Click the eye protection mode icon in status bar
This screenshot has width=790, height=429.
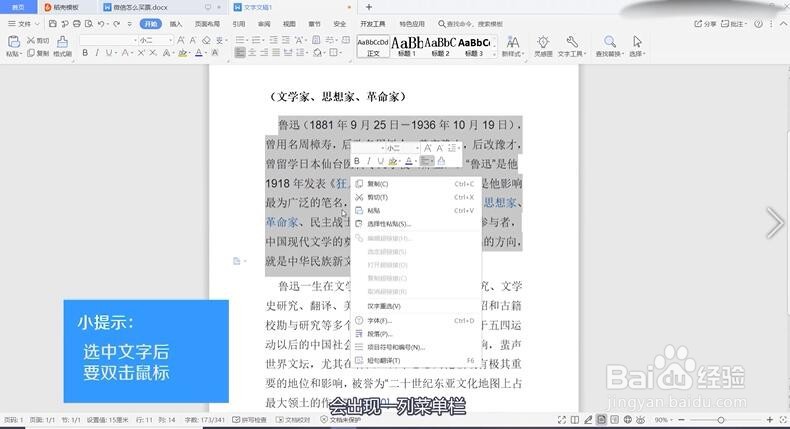pos(640,419)
